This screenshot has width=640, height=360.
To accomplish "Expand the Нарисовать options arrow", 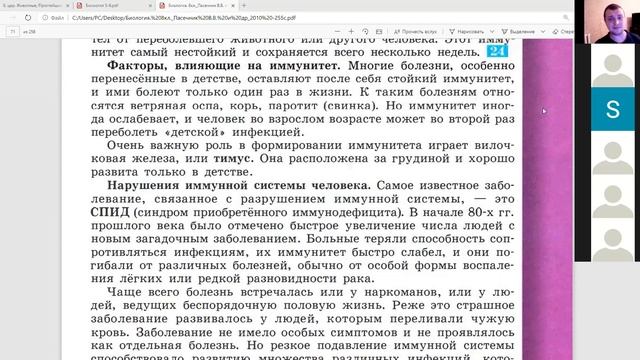I will click(492, 31).
